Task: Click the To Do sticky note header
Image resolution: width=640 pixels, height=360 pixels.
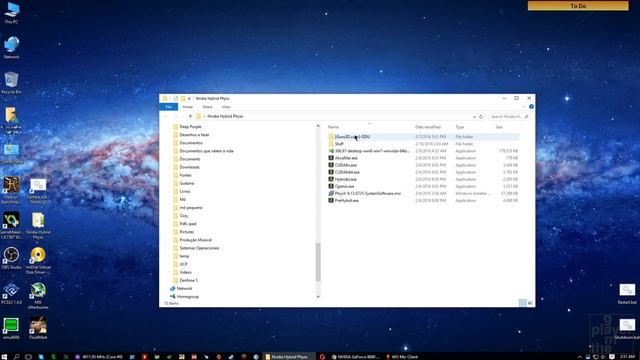Action: pos(578,6)
